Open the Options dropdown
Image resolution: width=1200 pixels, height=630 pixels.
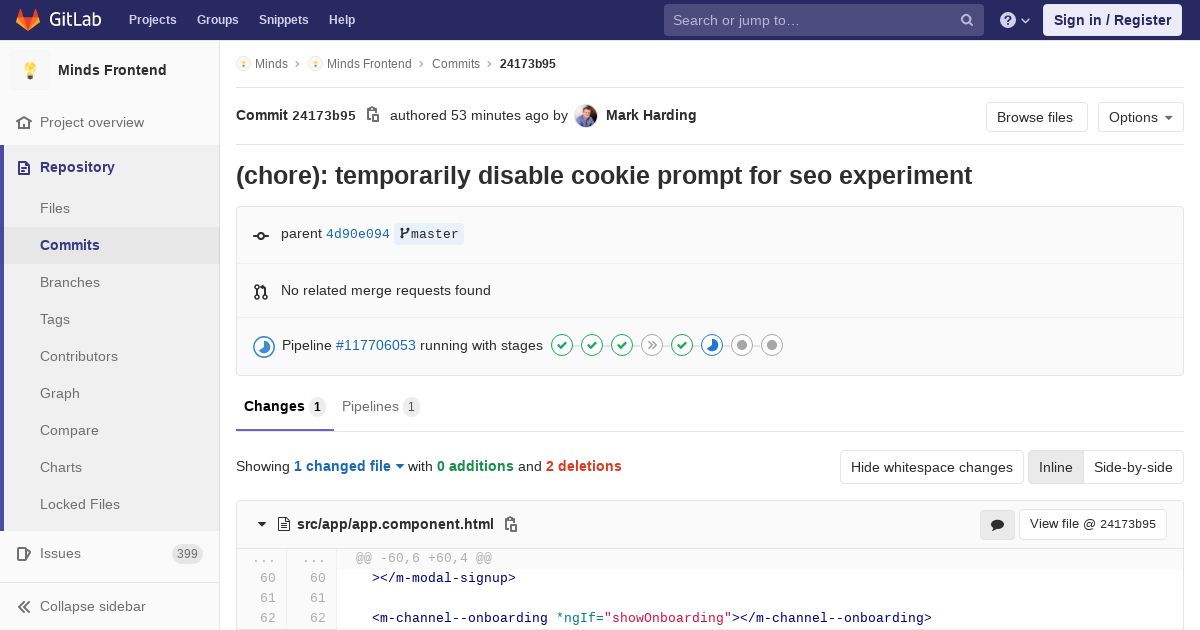[x=1140, y=117]
